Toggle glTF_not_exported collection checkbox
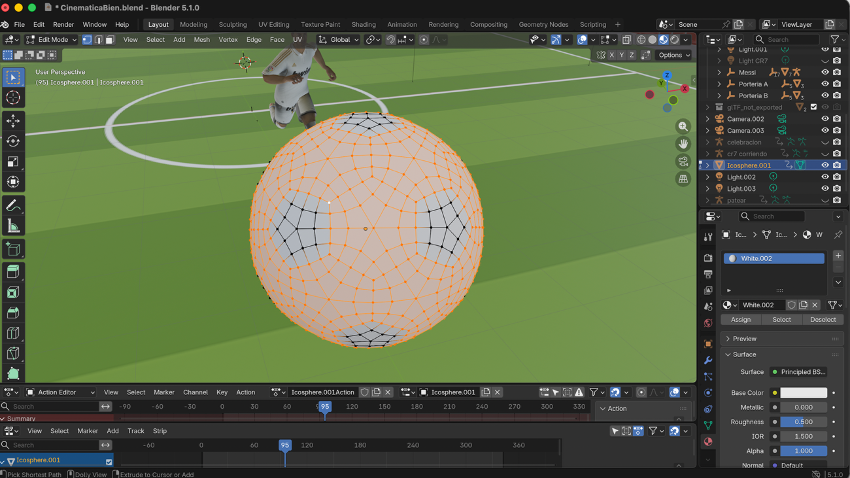The image size is (850, 478). pos(813,107)
